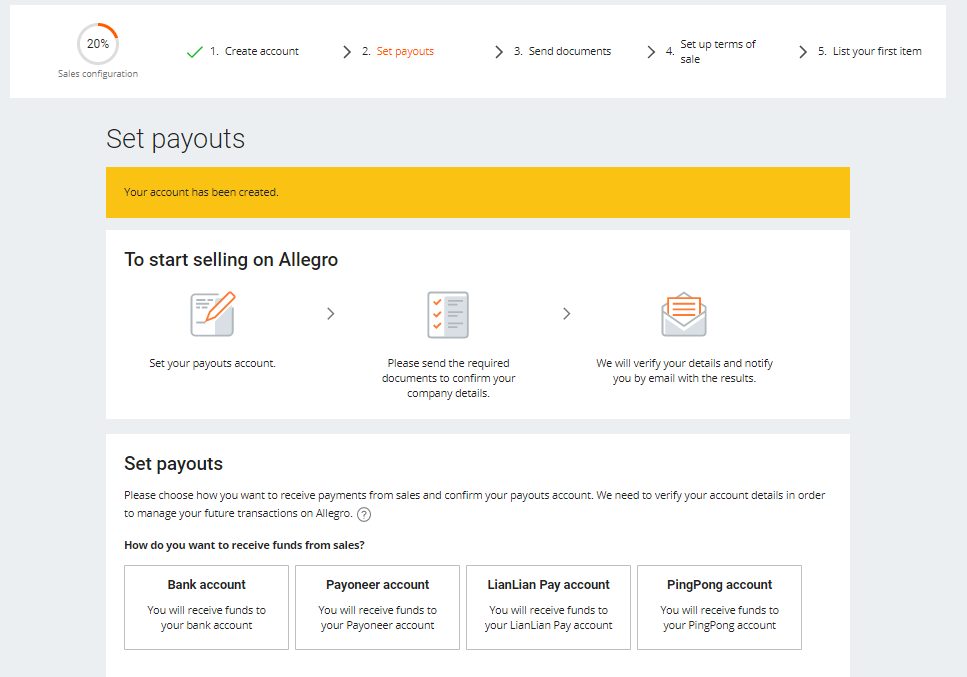Click the chevron between payouts and documents icons
Viewport: 967px width, 677px height.
coord(331,314)
